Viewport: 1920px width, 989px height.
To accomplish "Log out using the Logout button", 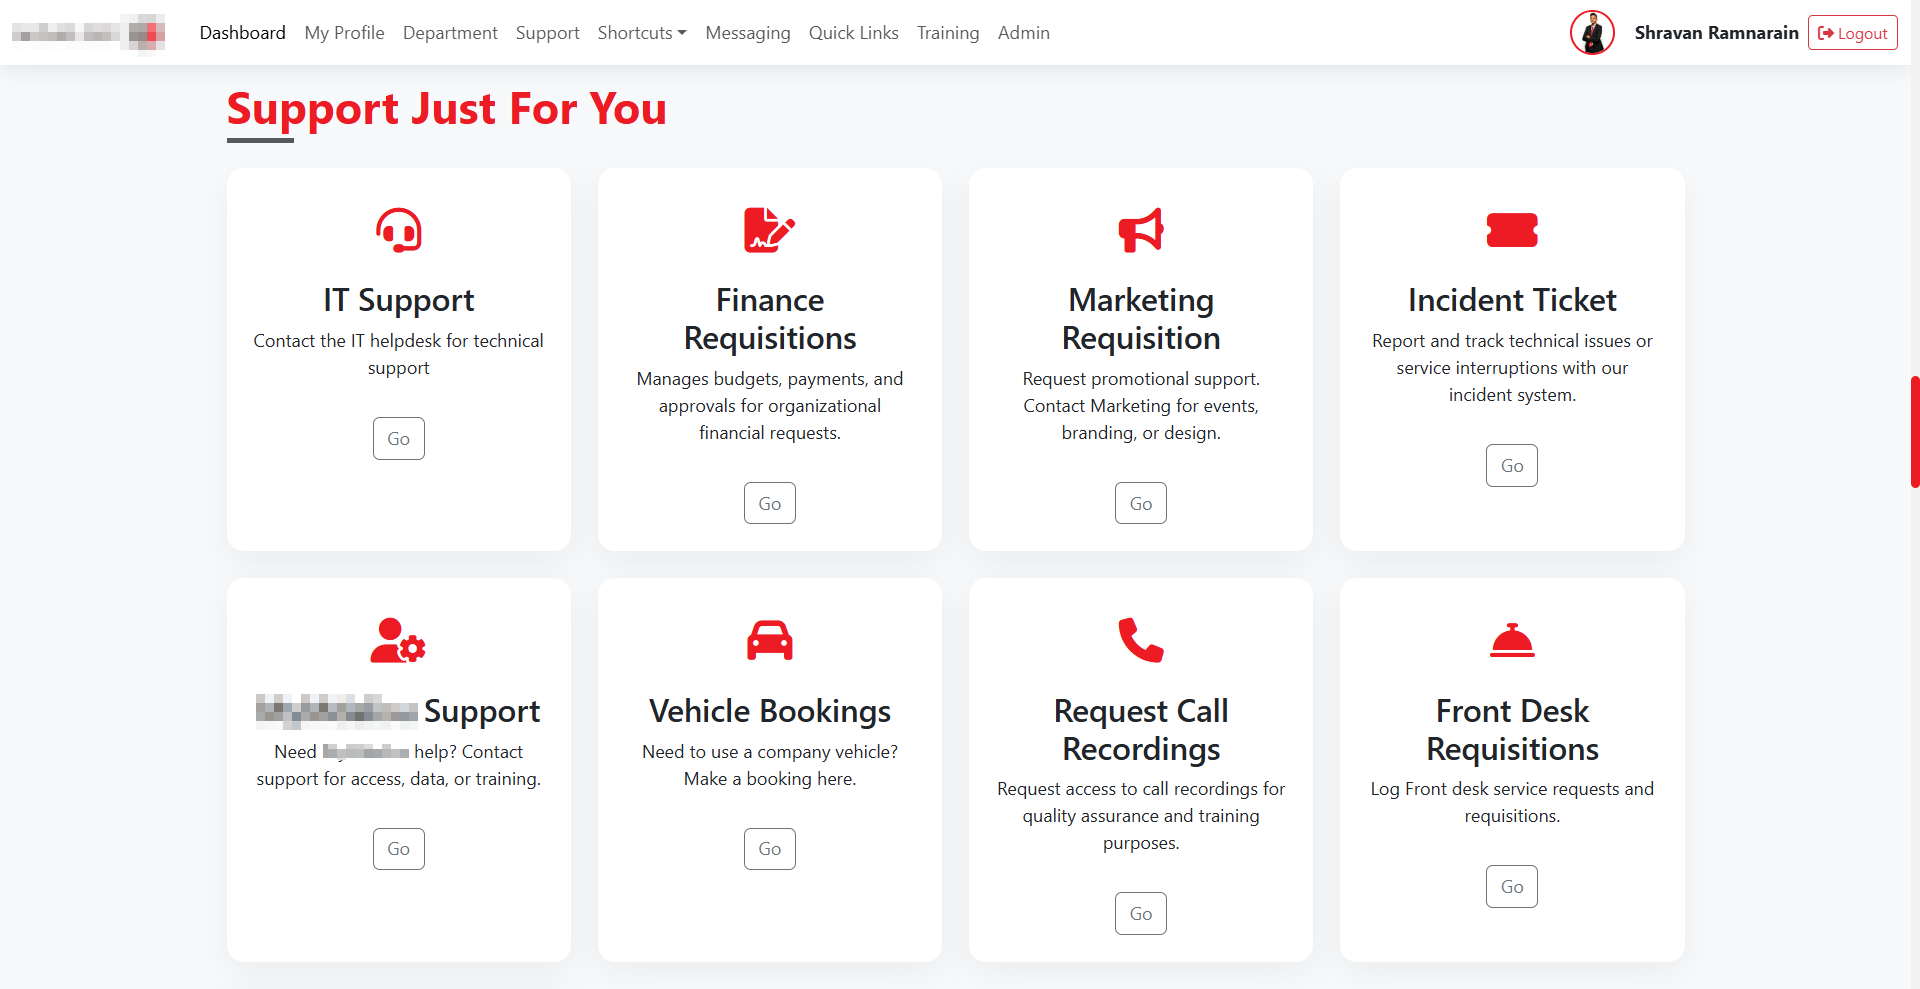I will [1852, 33].
